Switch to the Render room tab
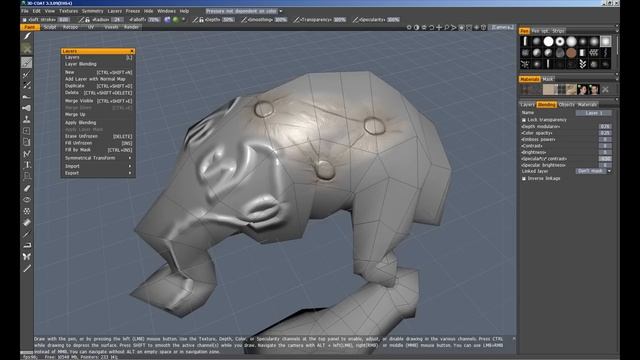 coord(131,27)
